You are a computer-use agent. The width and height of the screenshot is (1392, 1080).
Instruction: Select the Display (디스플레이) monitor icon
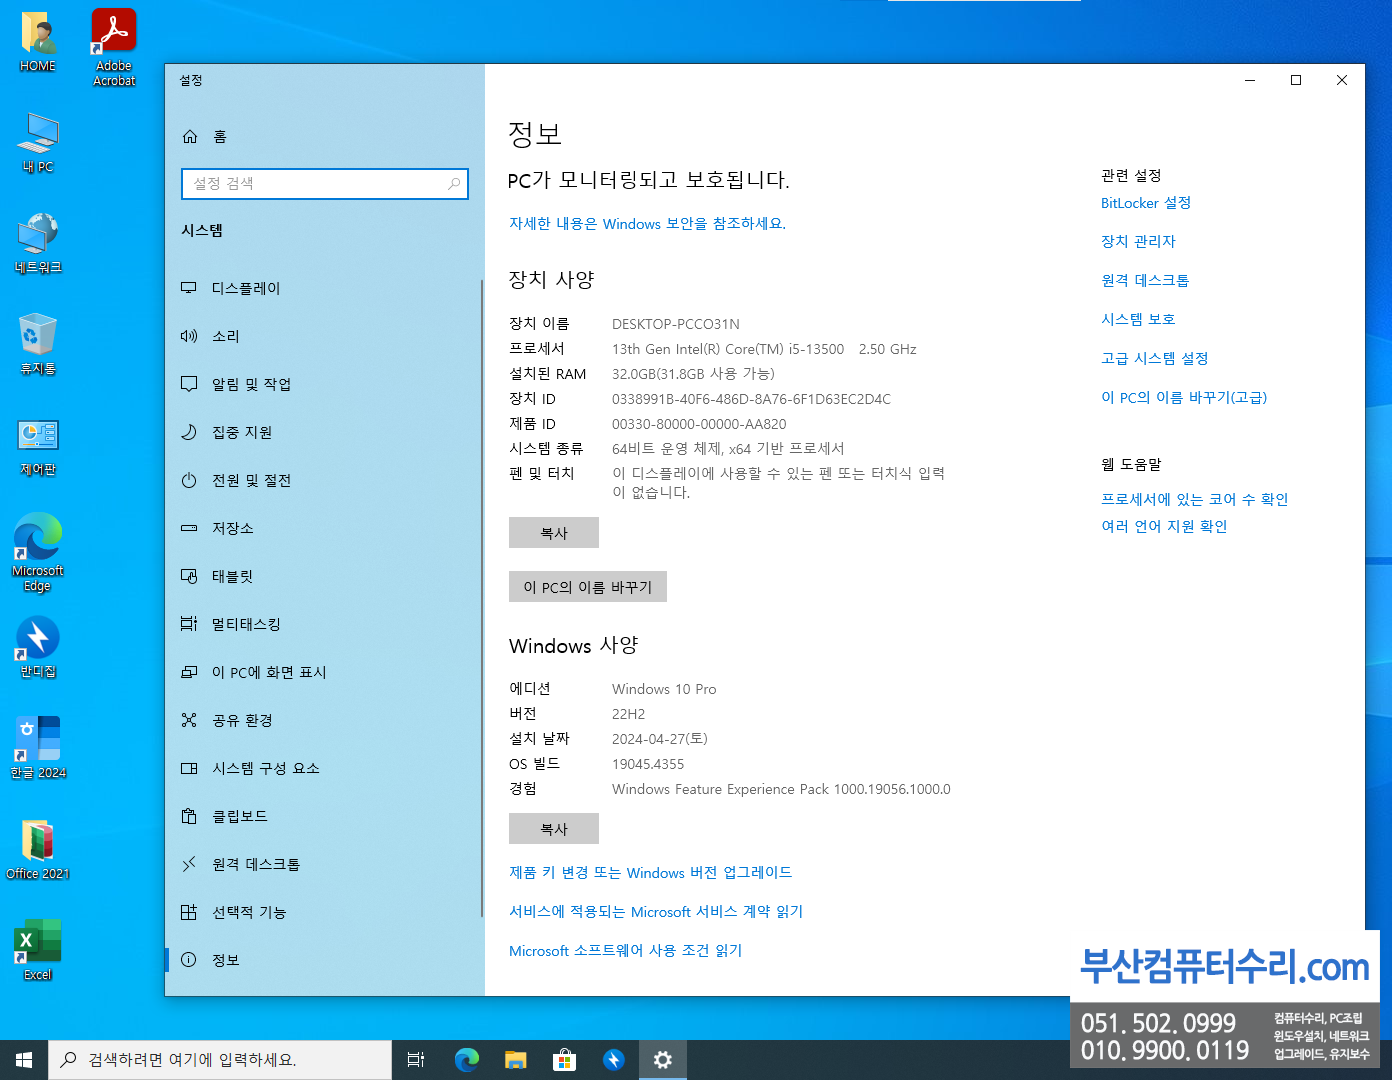tap(189, 288)
